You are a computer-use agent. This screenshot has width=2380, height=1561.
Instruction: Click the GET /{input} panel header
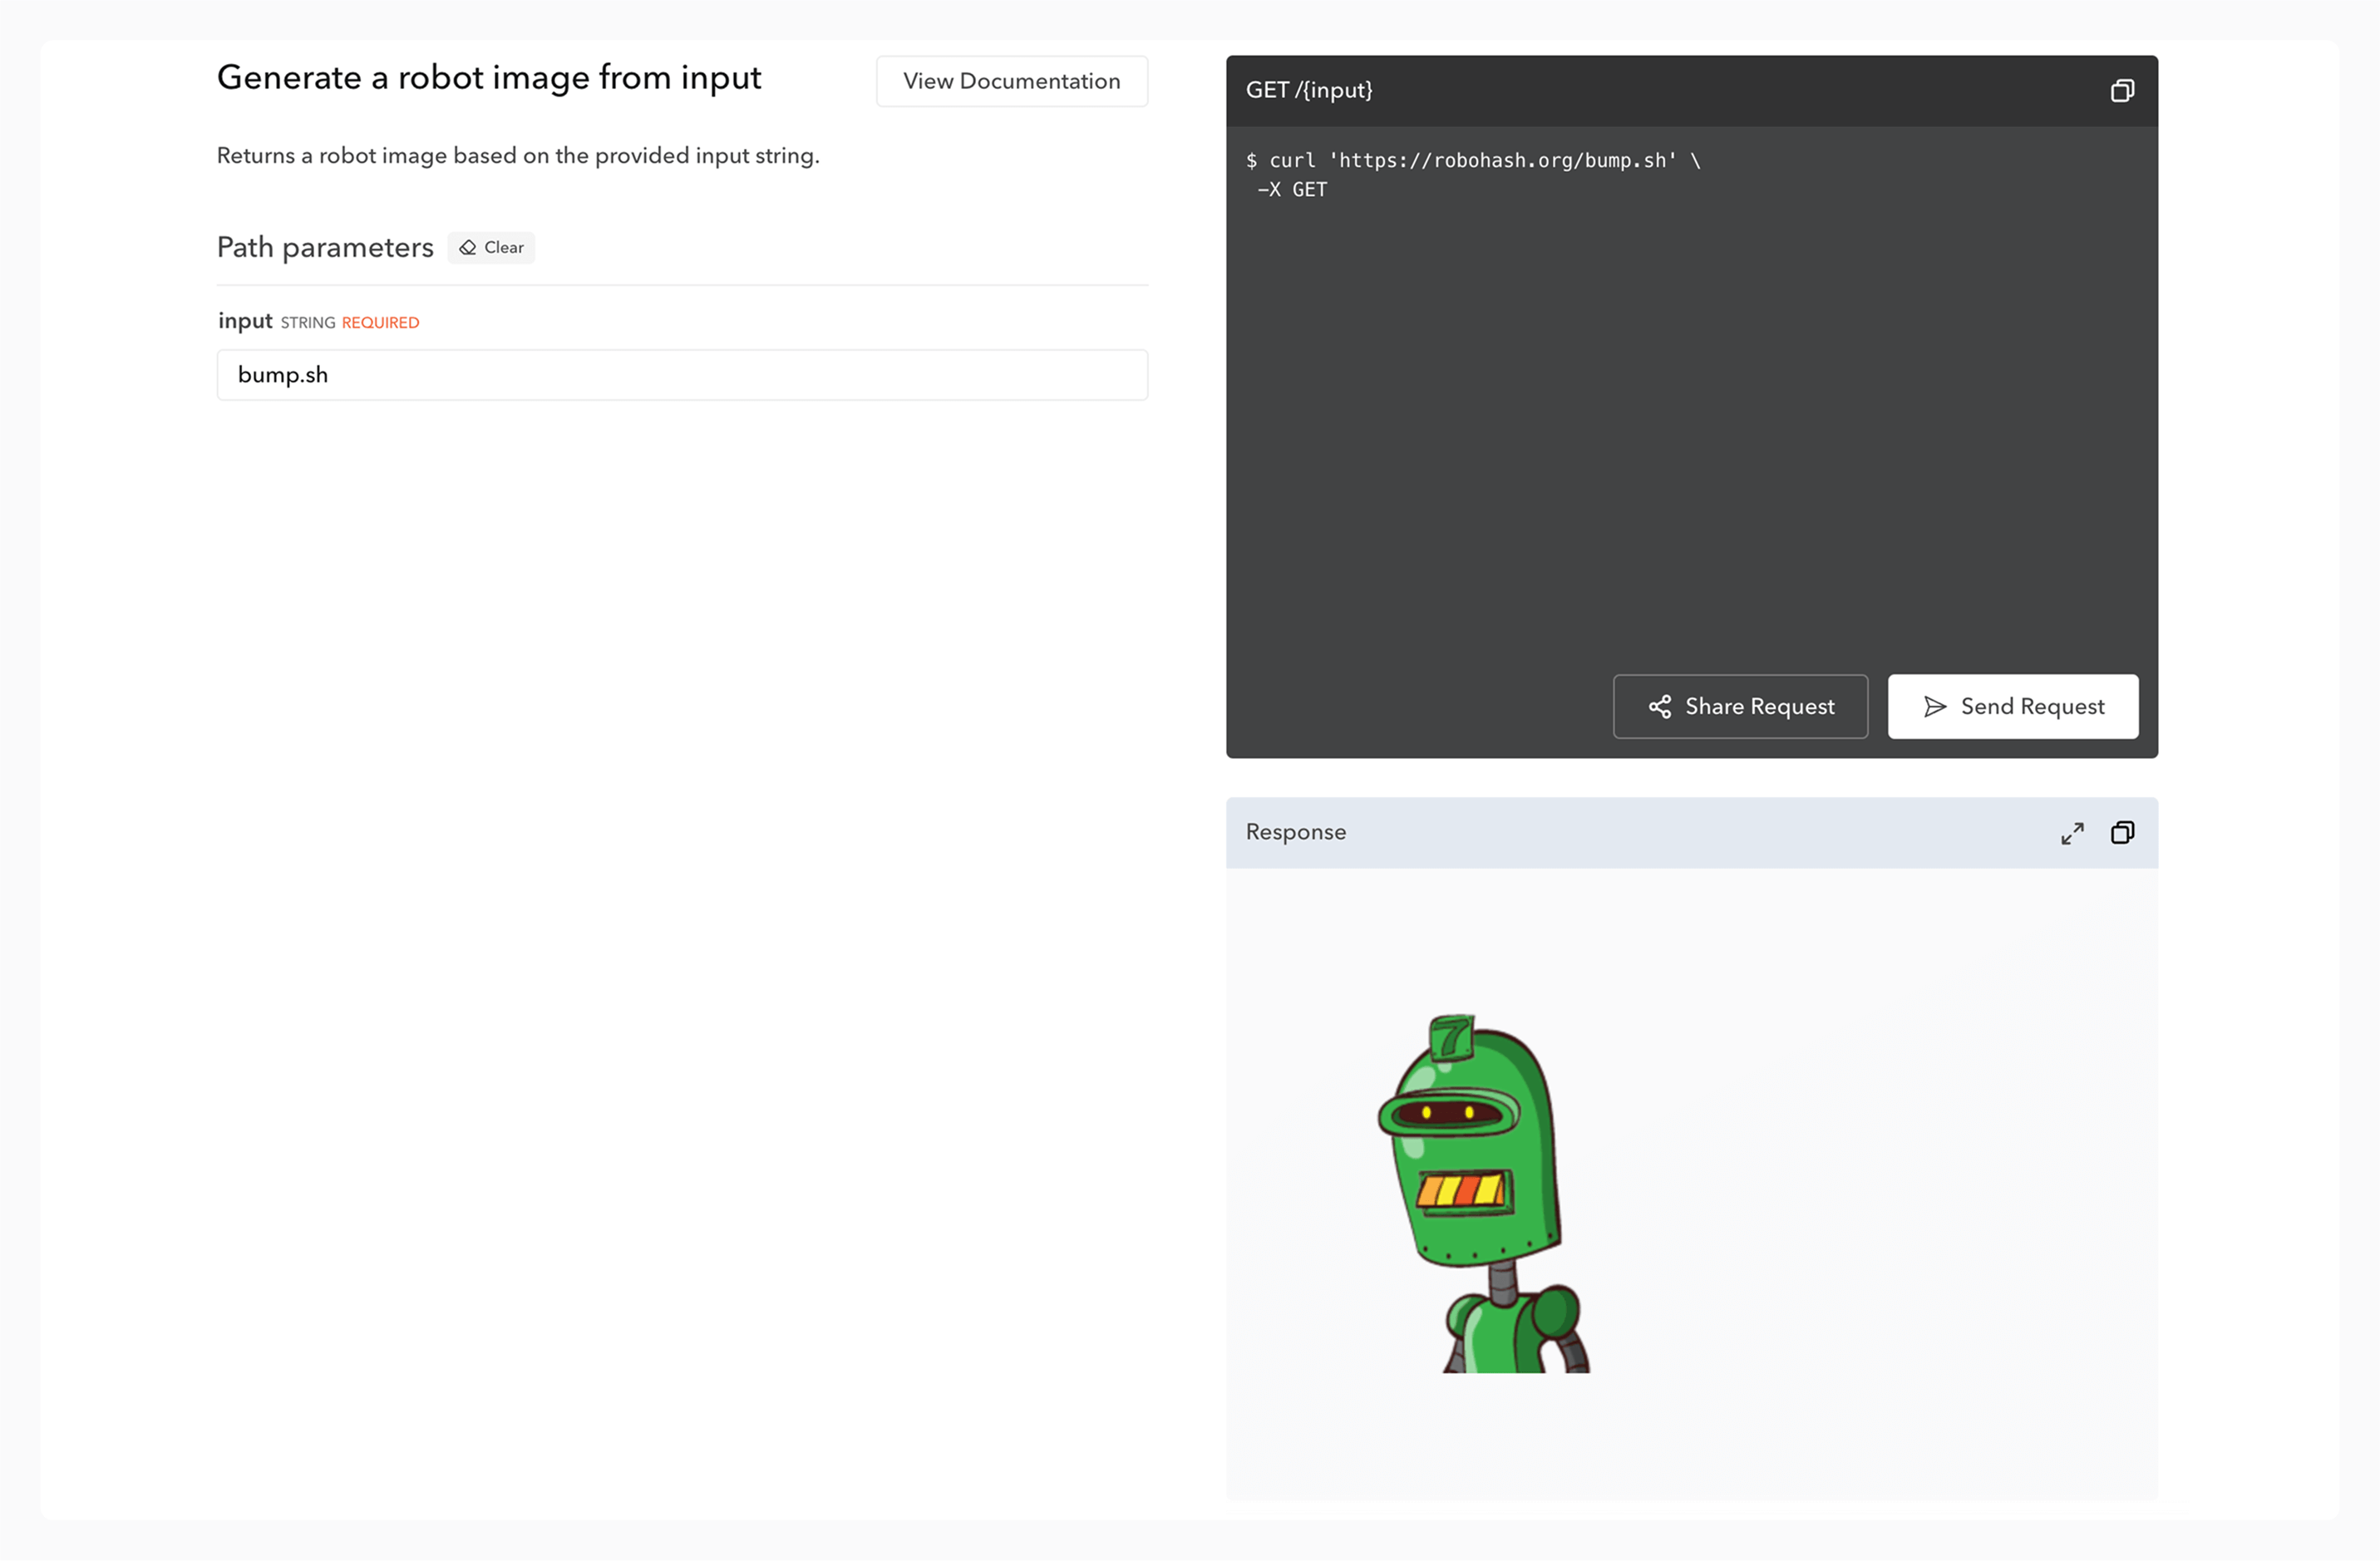(x=1310, y=90)
